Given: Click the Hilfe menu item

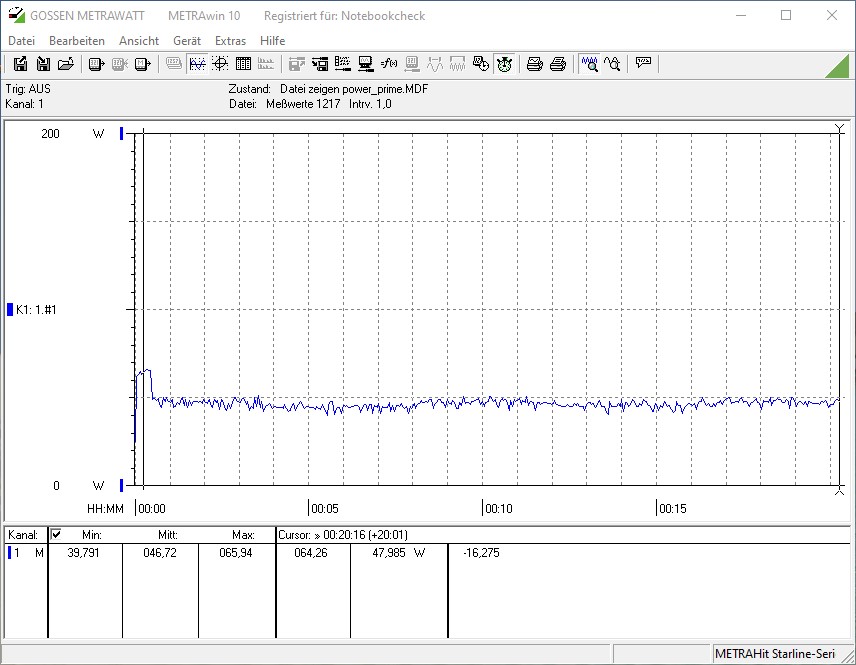Looking at the screenshot, I should point(272,41).
